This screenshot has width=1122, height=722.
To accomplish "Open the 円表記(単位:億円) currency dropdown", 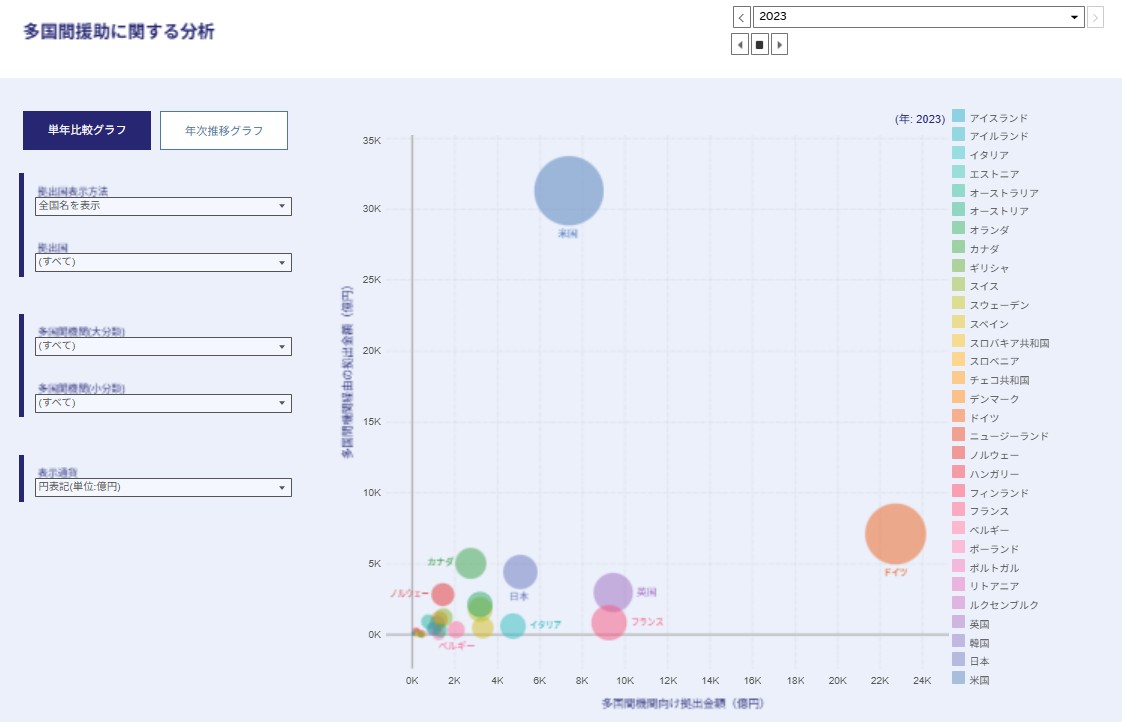I will pos(163,487).
